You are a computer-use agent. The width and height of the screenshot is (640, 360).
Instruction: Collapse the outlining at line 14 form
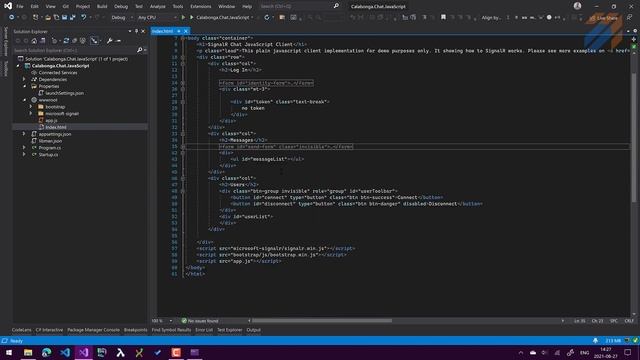coord(183,83)
